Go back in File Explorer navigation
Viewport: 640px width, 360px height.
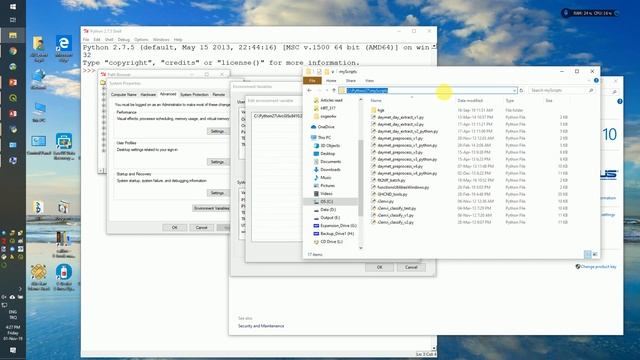click(309, 90)
